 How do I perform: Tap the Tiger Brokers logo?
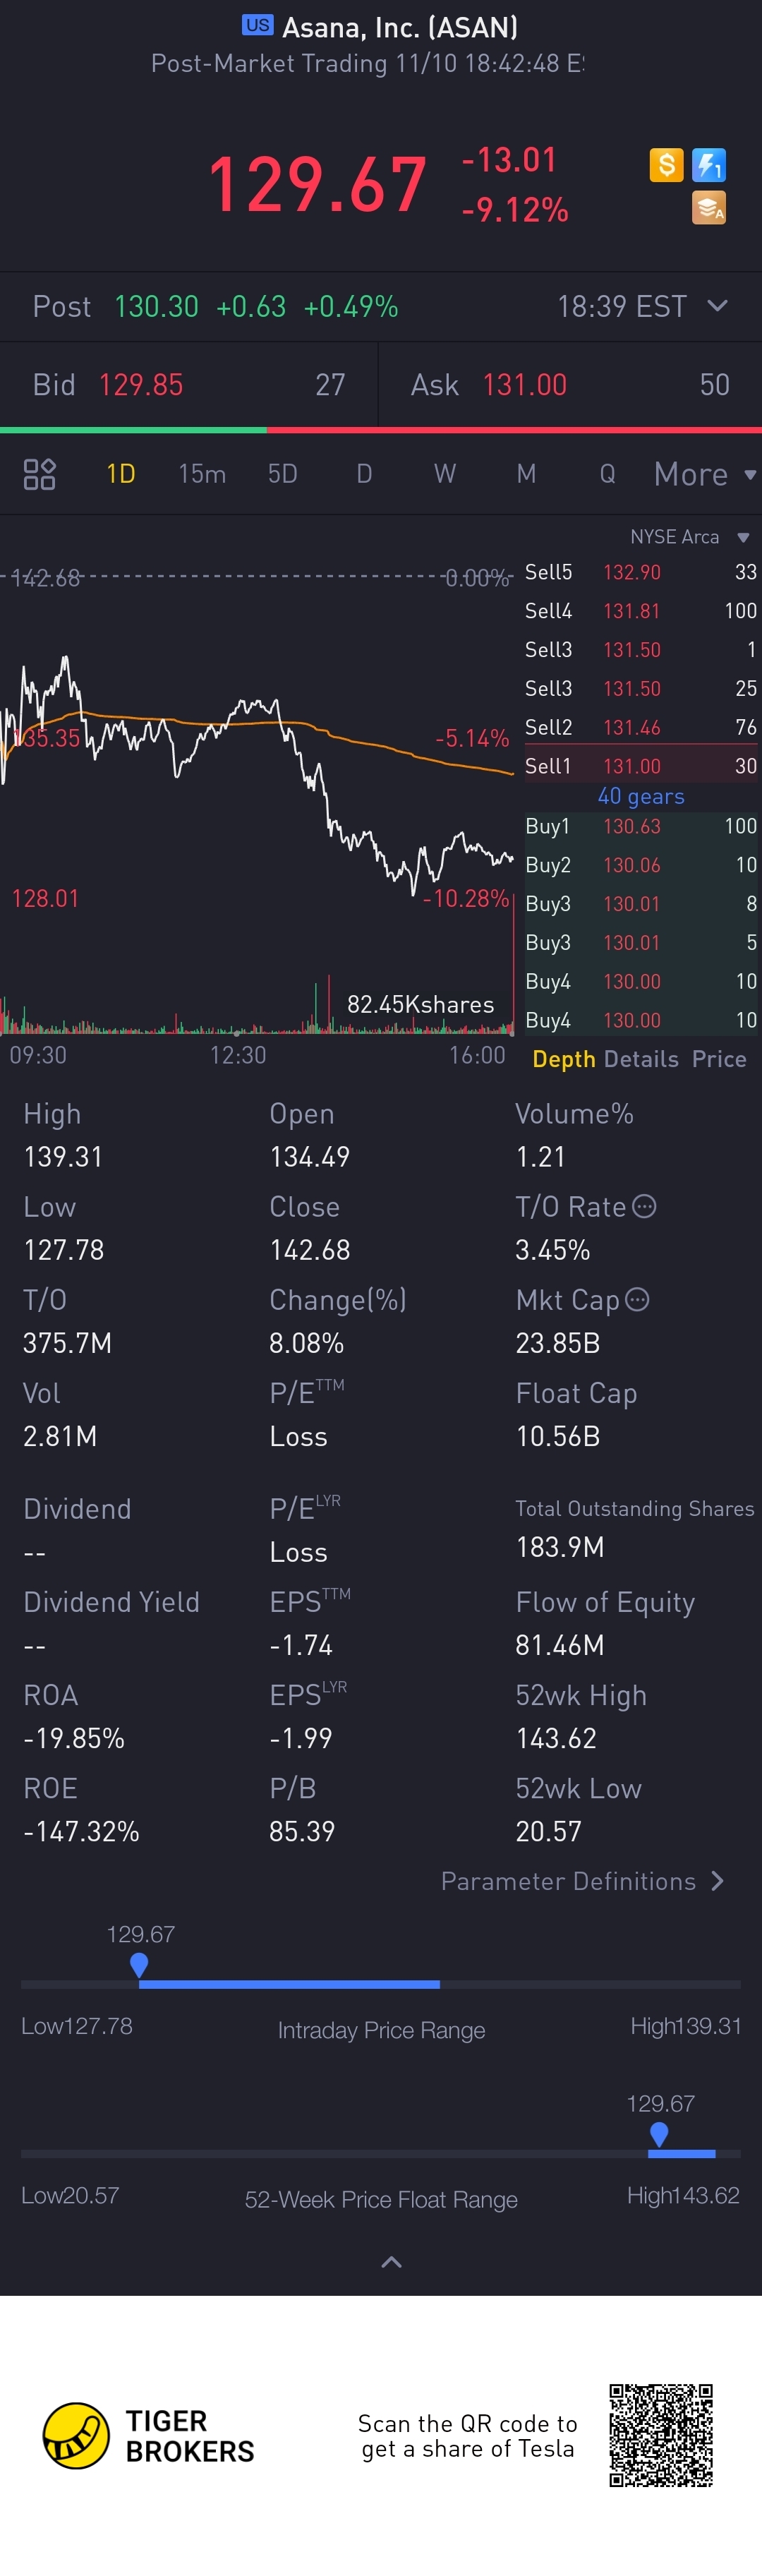tap(76, 2436)
